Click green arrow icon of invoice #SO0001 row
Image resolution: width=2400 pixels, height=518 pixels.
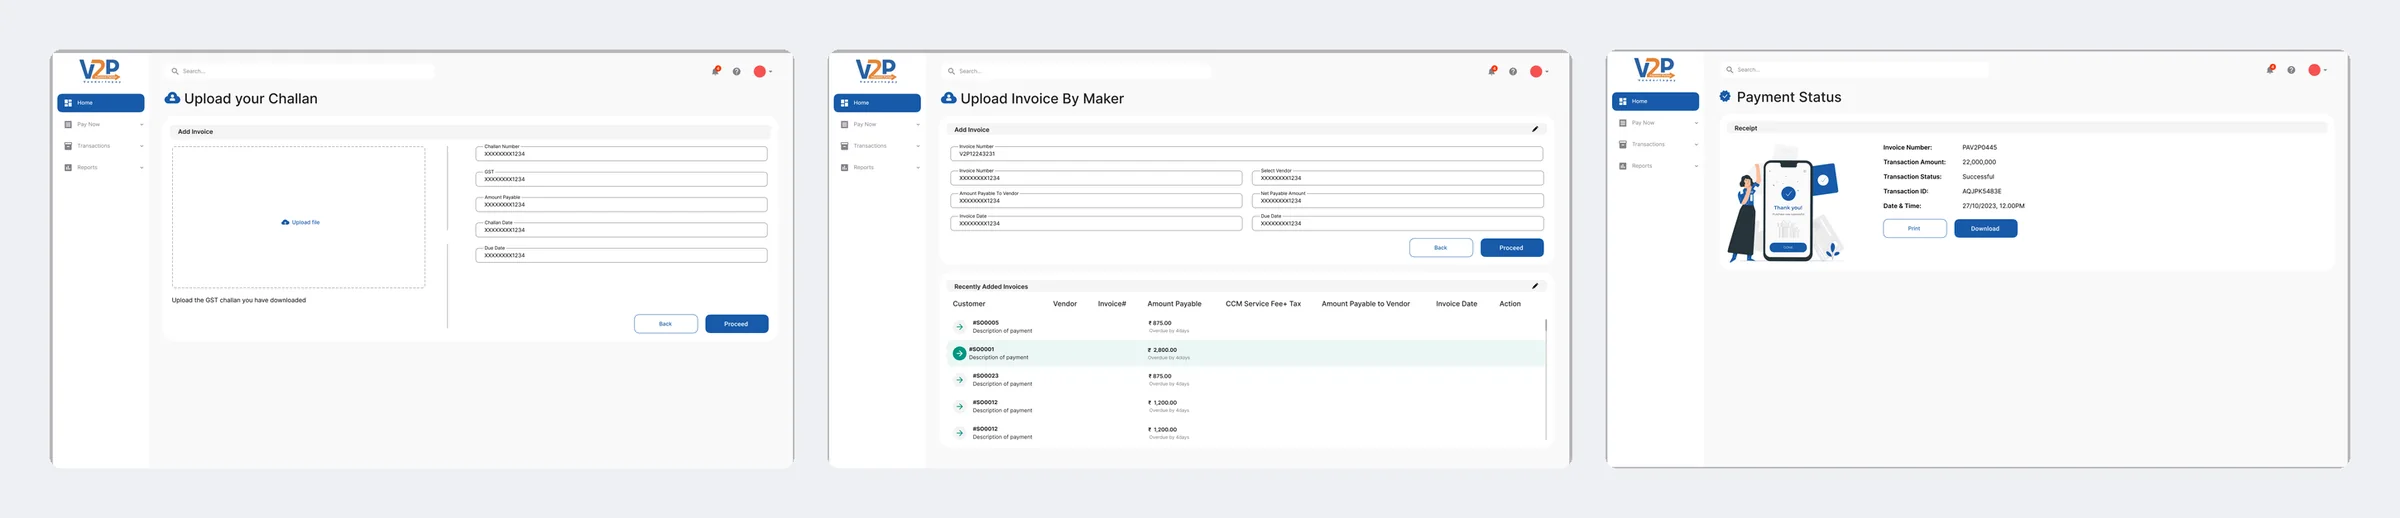(959, 353)
